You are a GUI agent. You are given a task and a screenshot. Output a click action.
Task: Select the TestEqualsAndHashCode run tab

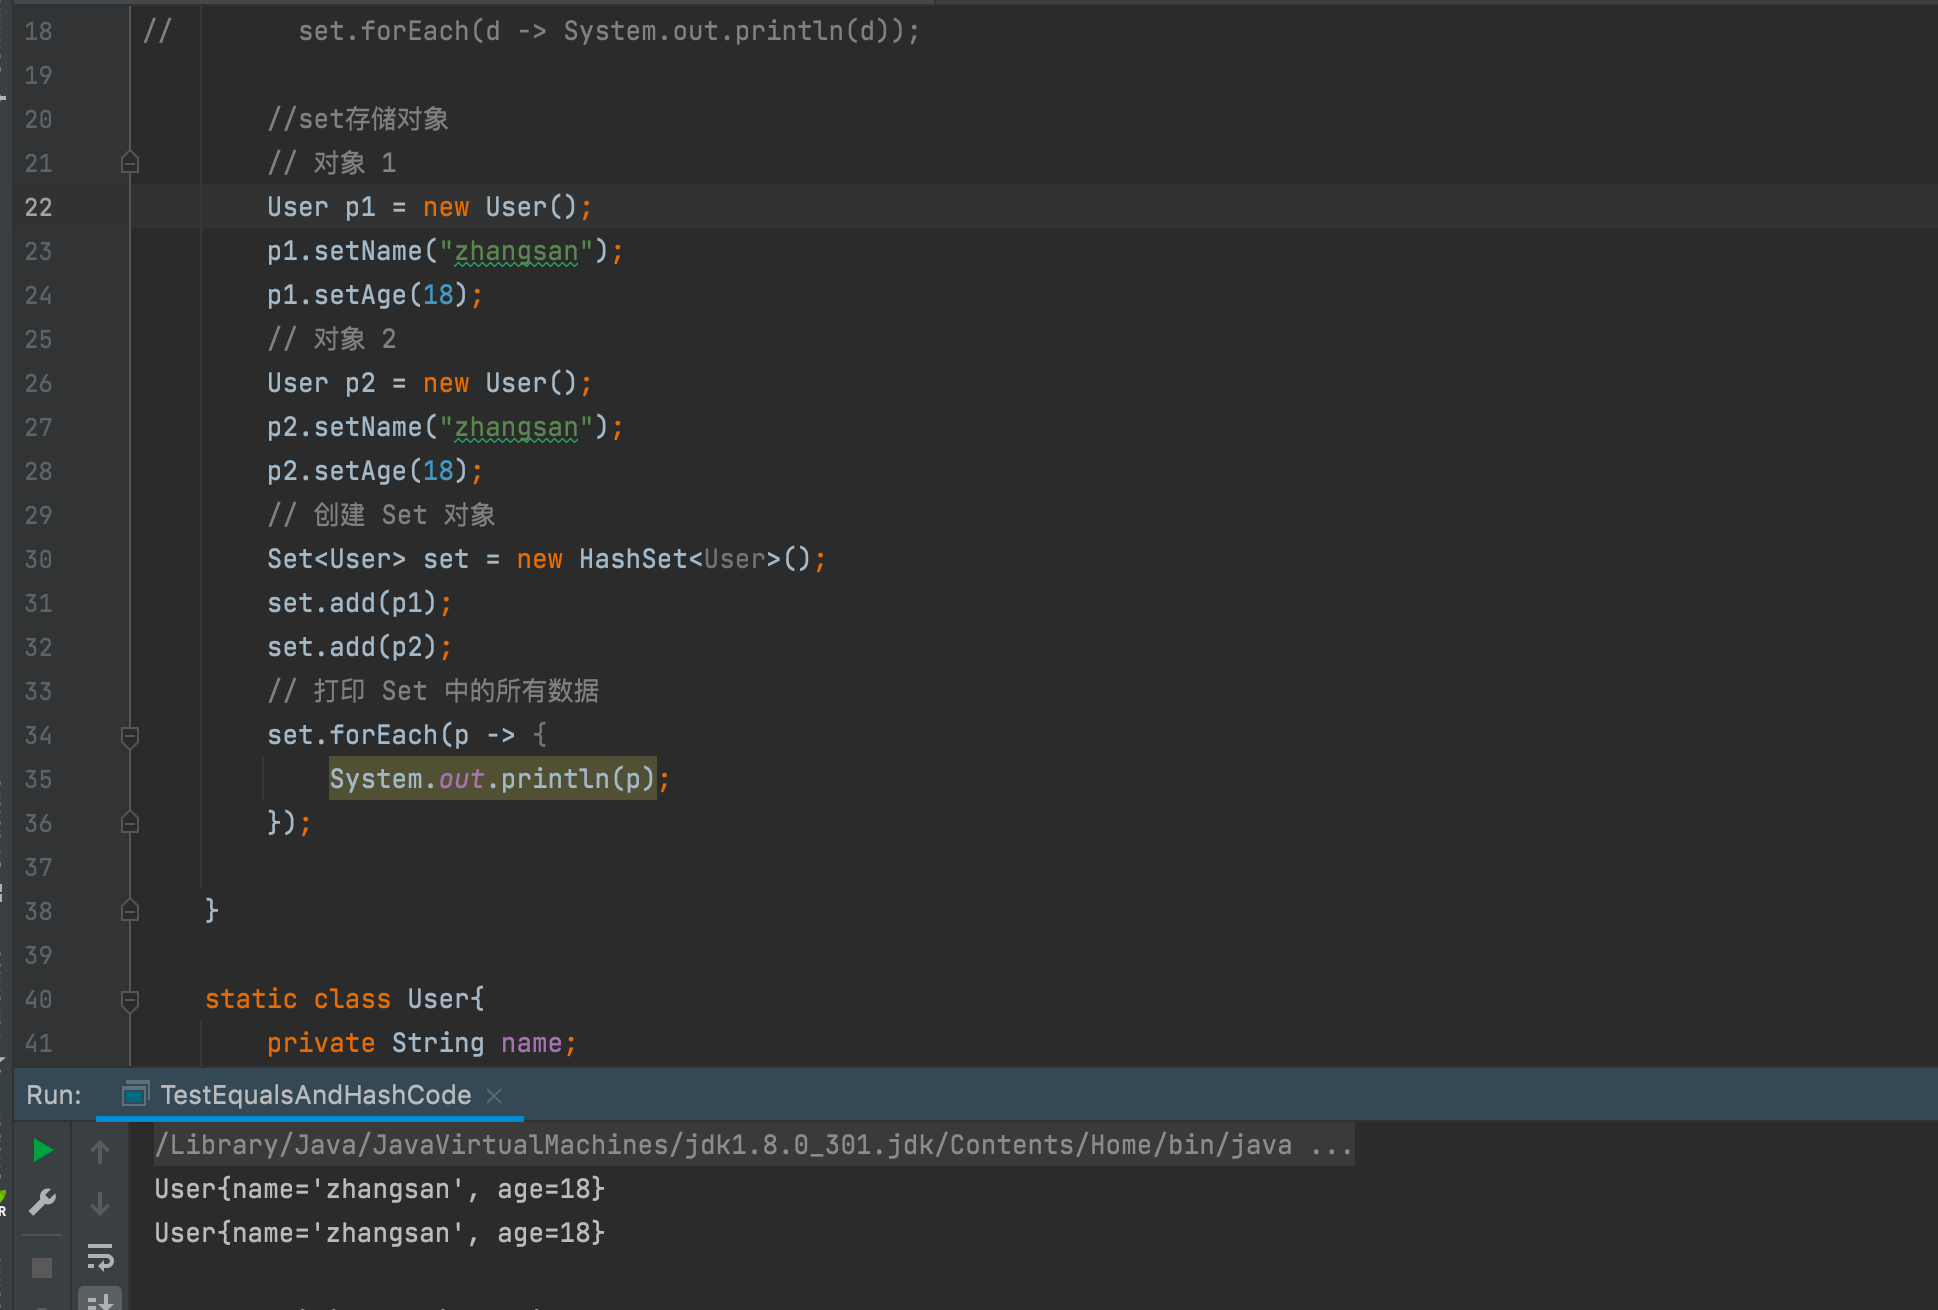click(315, 1096)
